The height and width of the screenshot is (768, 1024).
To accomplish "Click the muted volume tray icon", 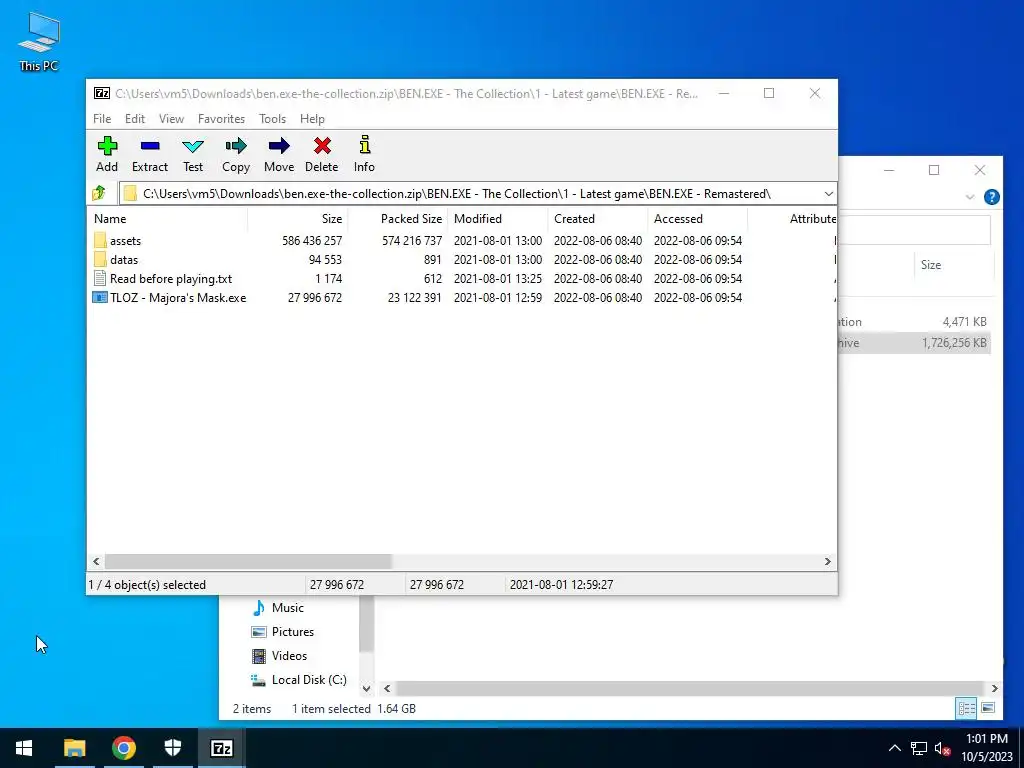I will [942, 748].
